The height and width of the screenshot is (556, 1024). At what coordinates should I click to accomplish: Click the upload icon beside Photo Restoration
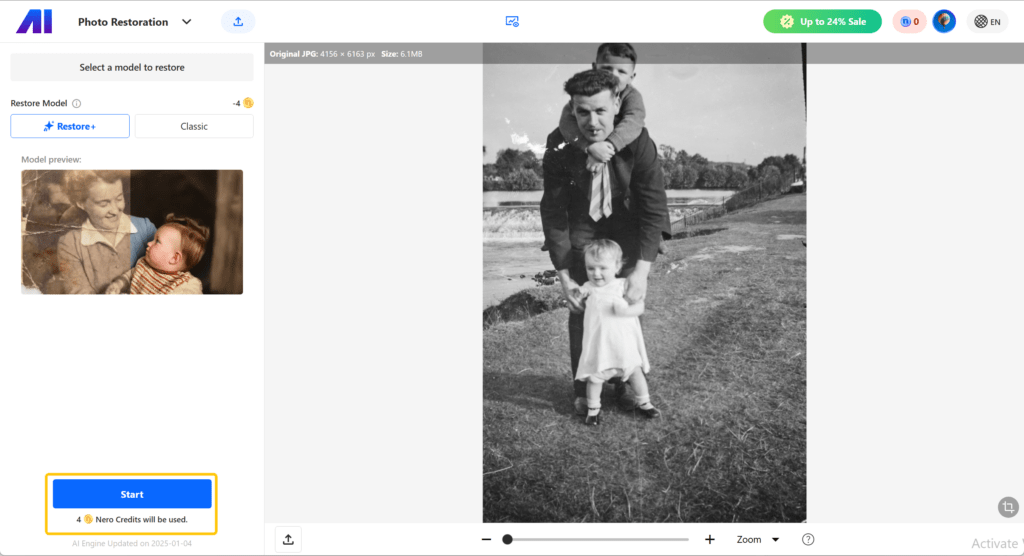point(238,21)
